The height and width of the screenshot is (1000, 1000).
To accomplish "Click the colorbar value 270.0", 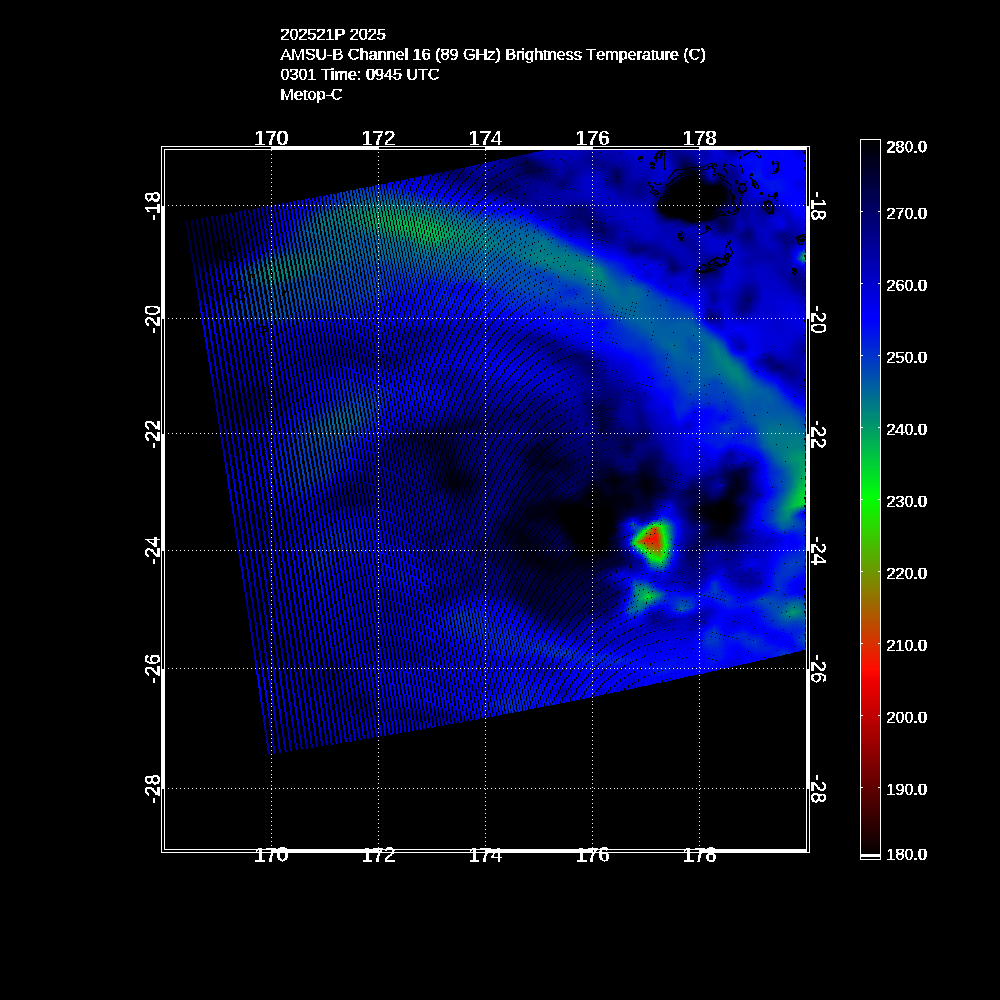I will point(906,214).
